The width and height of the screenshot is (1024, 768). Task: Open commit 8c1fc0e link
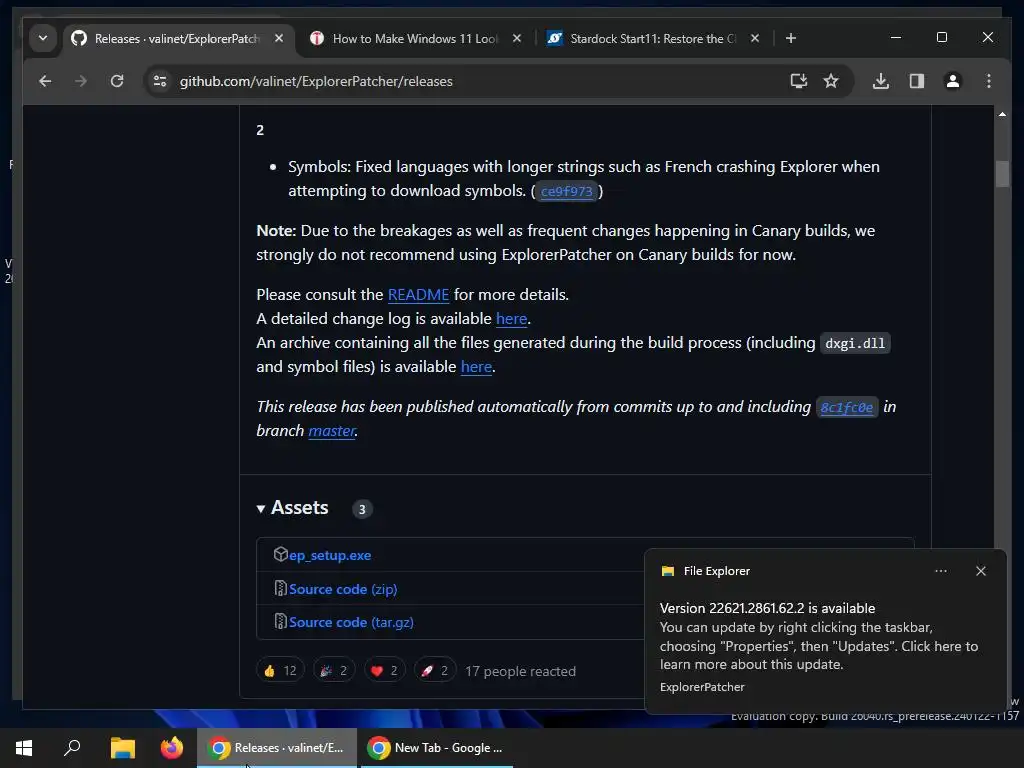(846, 408)
